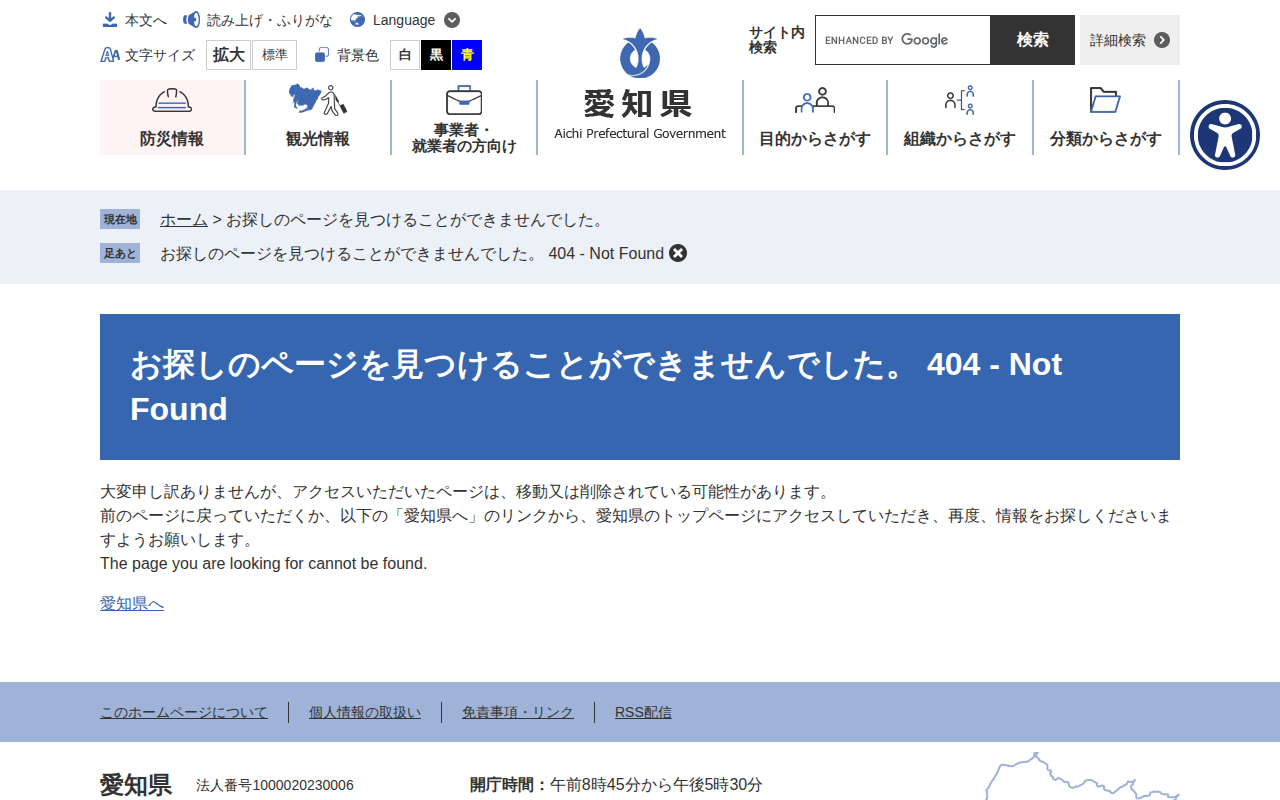Open 目的からさがす via the people icon
Screen dimensions: 1280x800
pos(815,100)
